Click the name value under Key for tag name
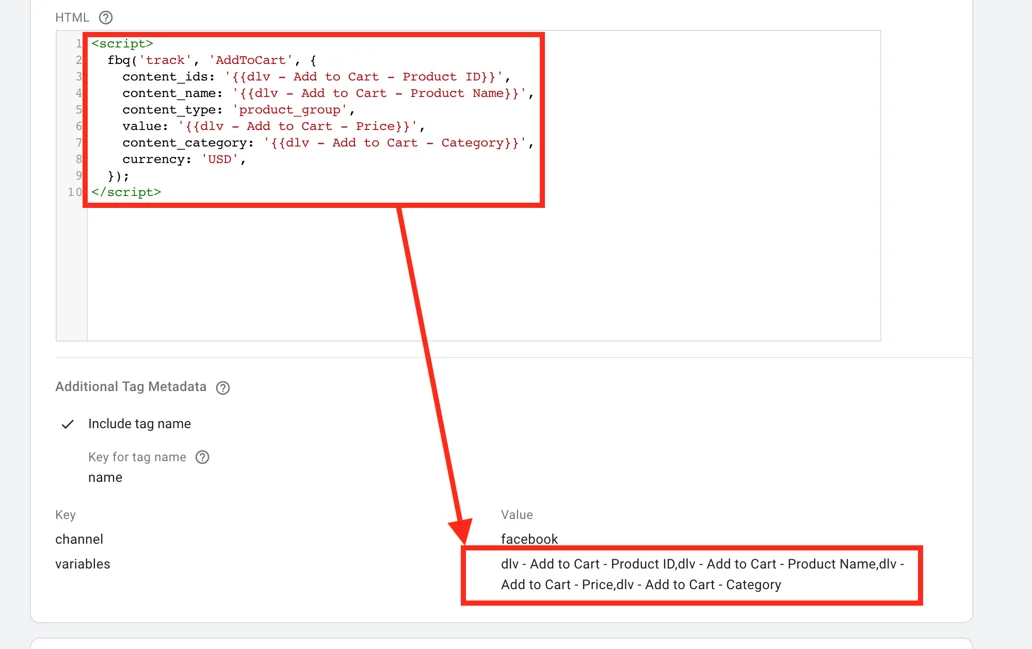 105,478
